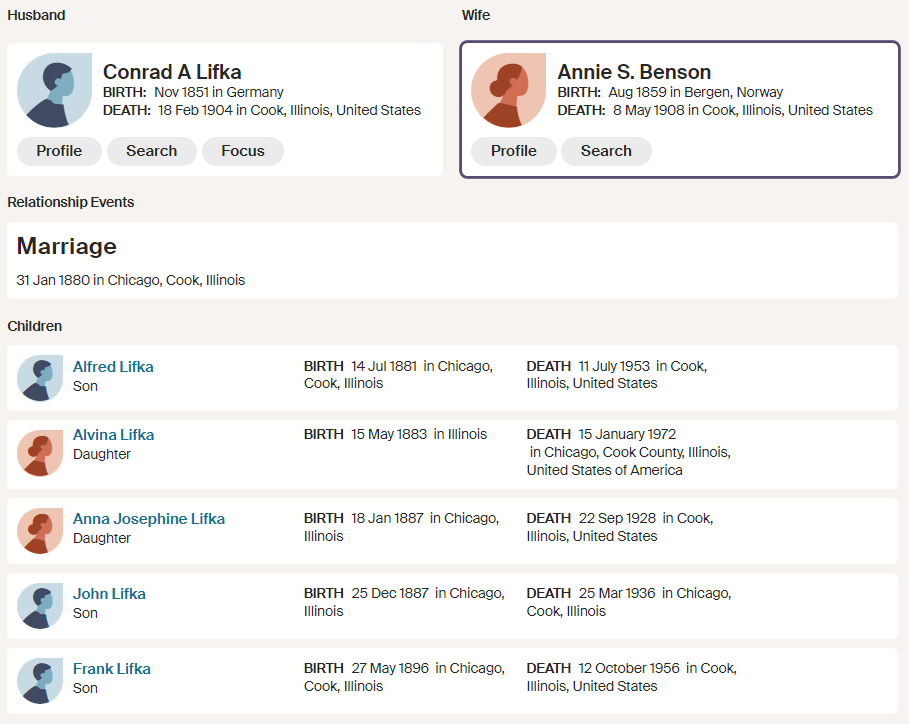Open Annie S. Benson's Profile
Viewport: 909px width, 724px height.
click(513, 151)
